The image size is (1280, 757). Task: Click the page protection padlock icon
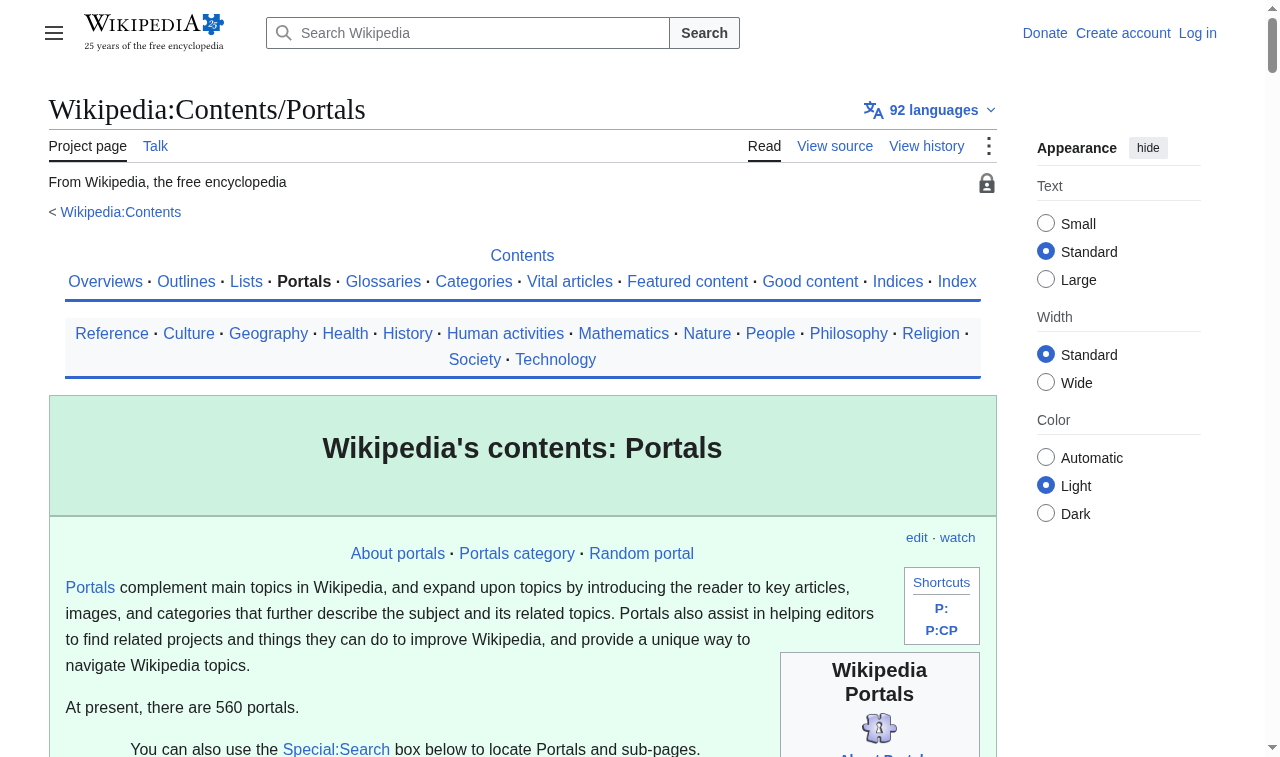pyautogui.click(x=987, y=183)
